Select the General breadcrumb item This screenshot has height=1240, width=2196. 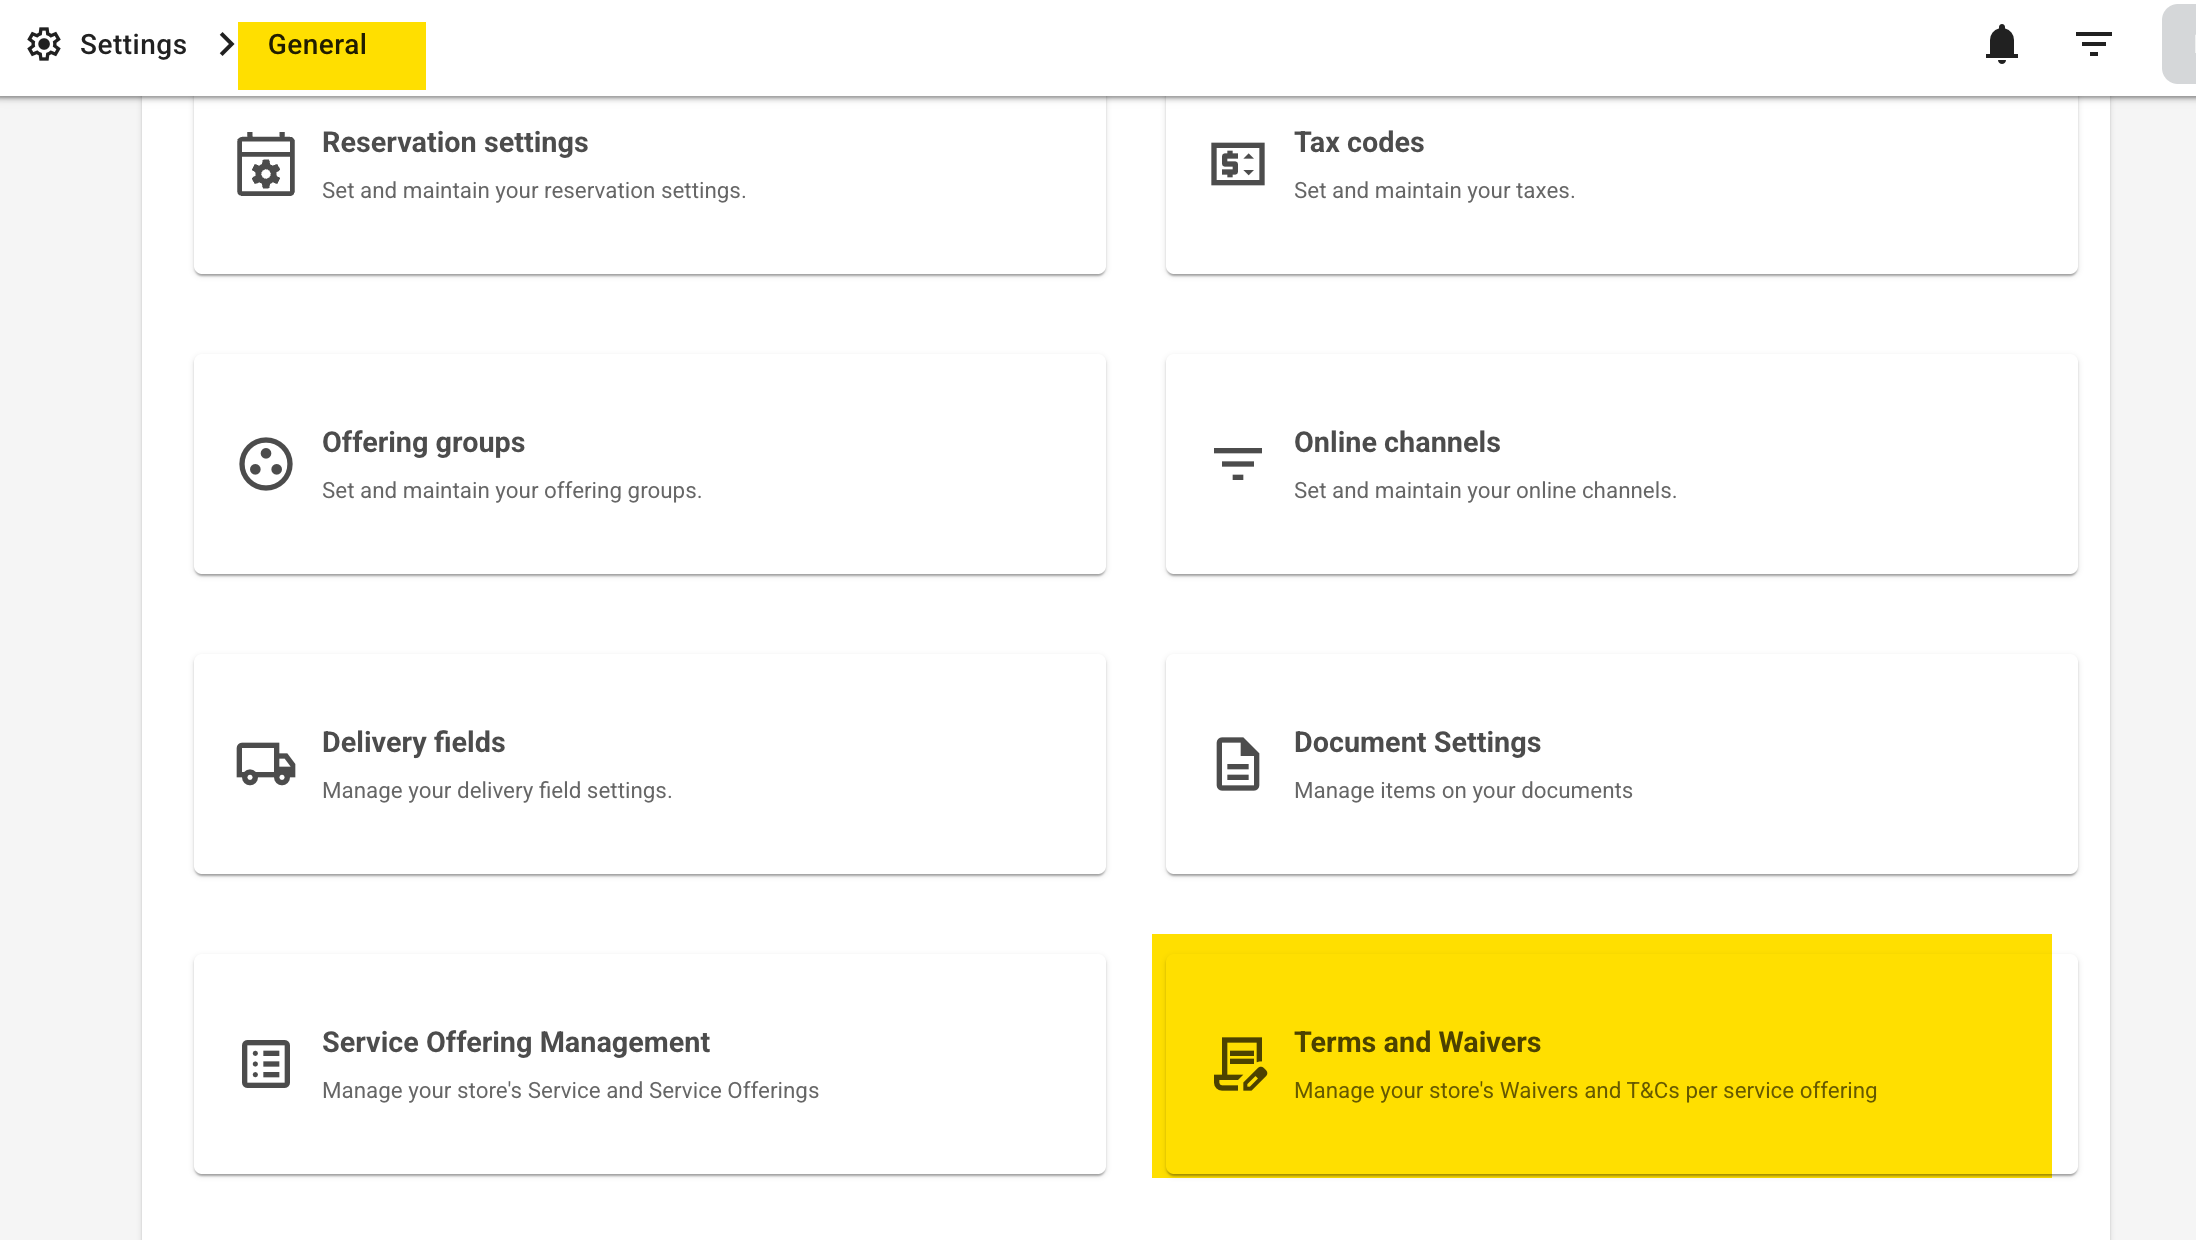(317, 45)
